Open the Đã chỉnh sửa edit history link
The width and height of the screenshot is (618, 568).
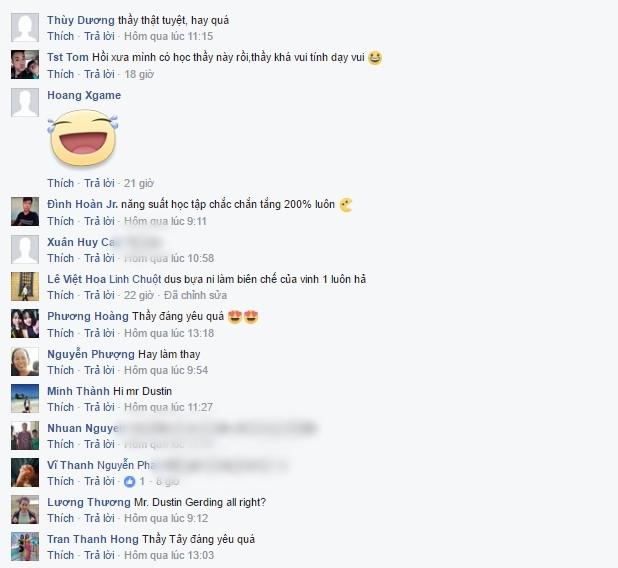195,295
